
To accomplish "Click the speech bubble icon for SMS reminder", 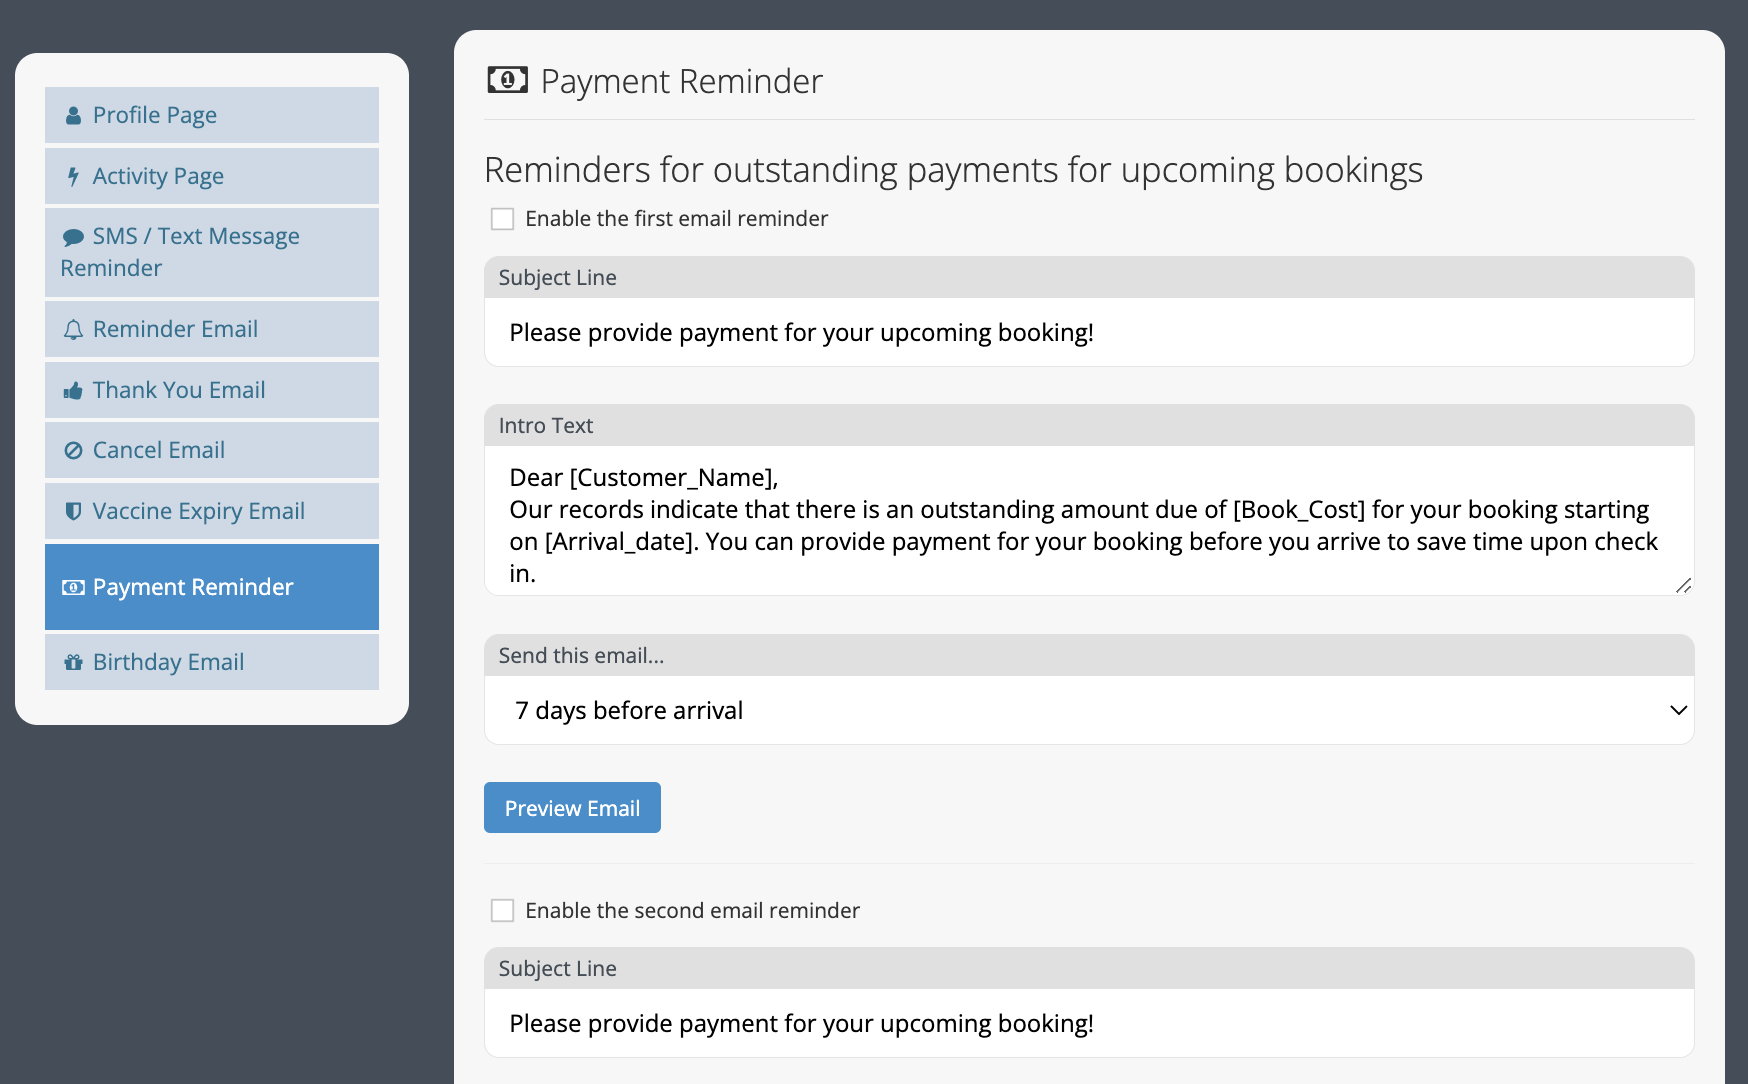I will tap(73, 237).
